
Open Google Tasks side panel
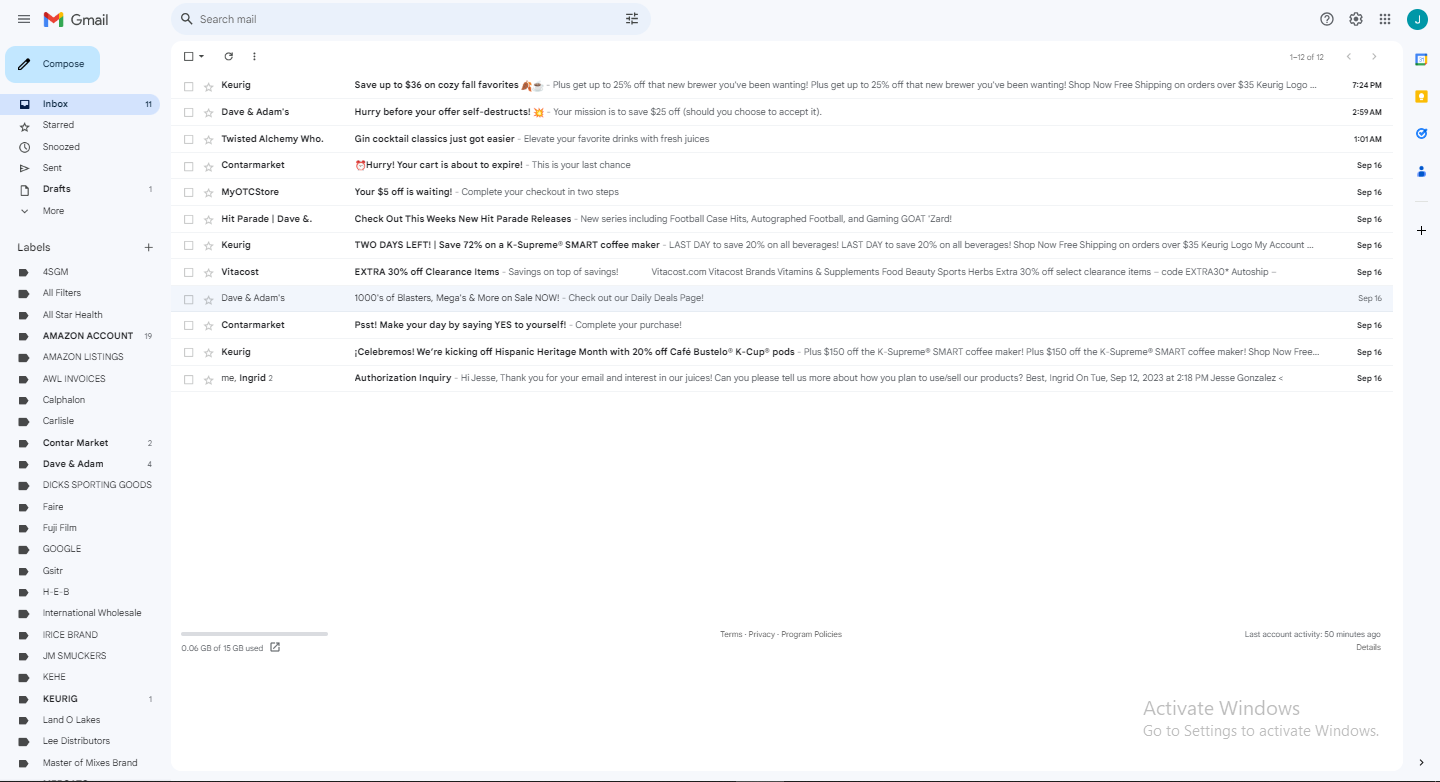(x=1421, y=133)
